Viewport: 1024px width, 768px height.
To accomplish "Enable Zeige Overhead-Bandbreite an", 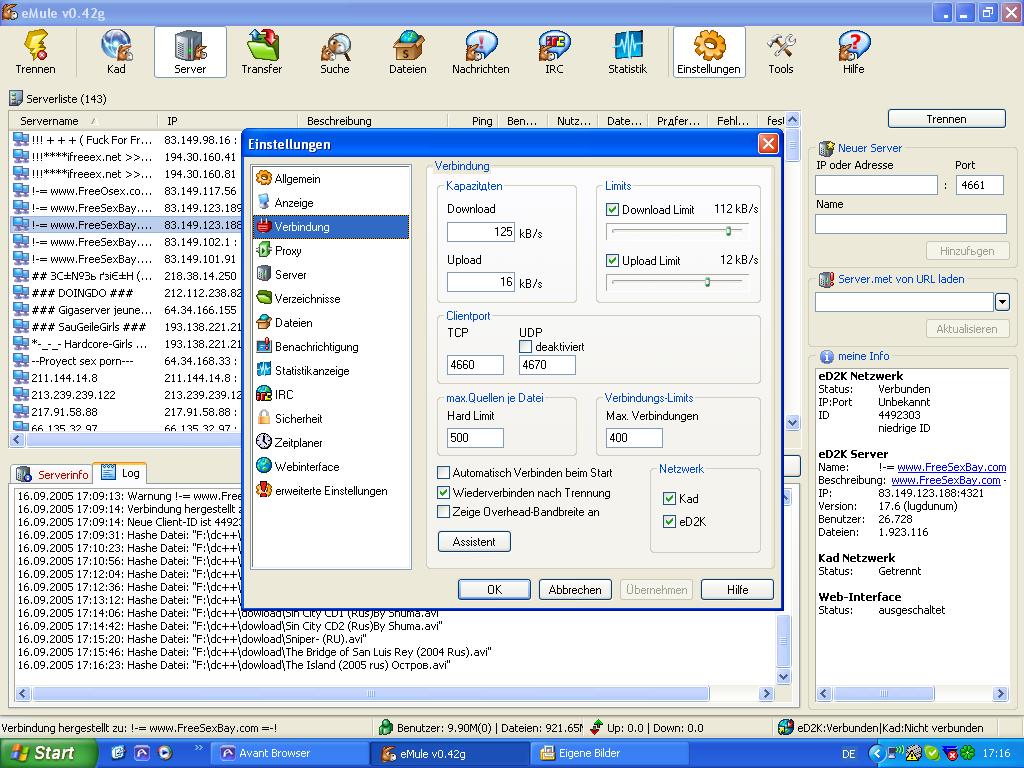I will (x=443, y=512).
